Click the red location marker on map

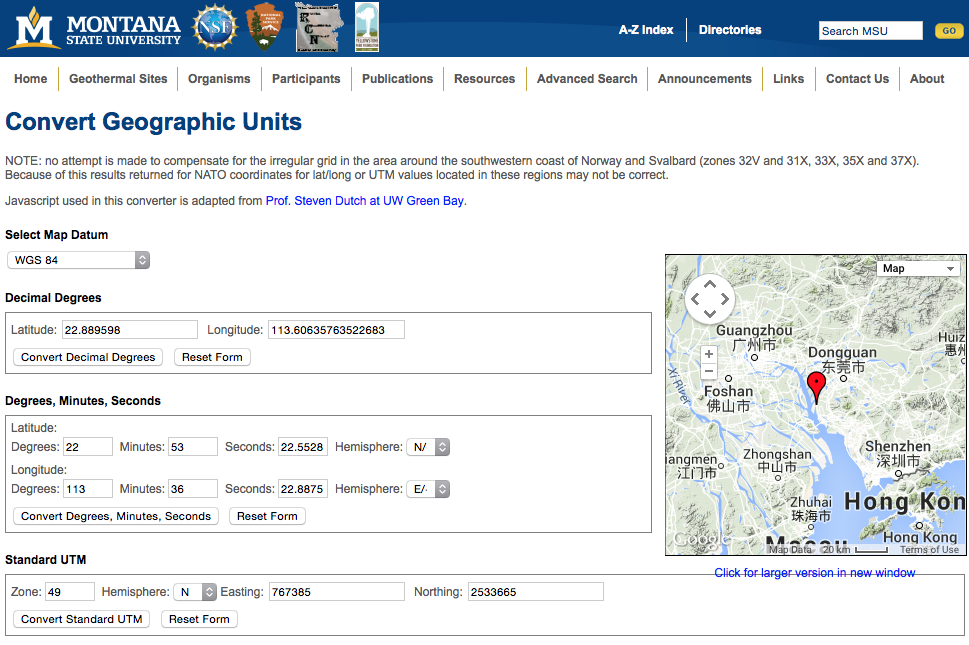point(816,387)
